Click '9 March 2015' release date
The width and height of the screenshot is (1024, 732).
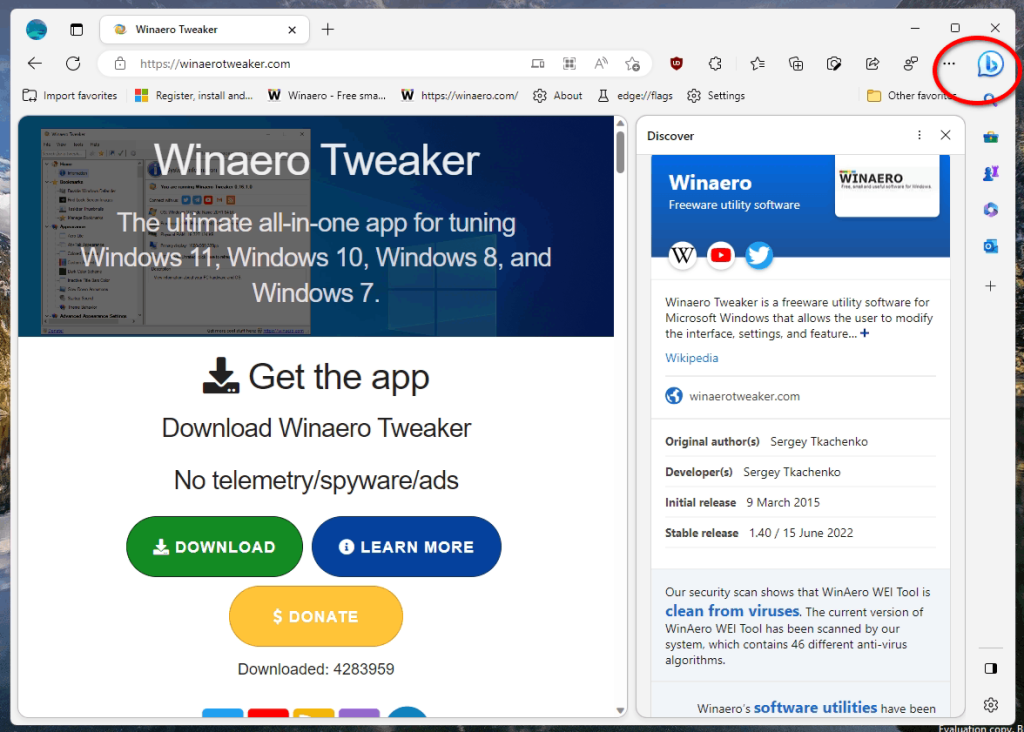(x=783, y=502)
